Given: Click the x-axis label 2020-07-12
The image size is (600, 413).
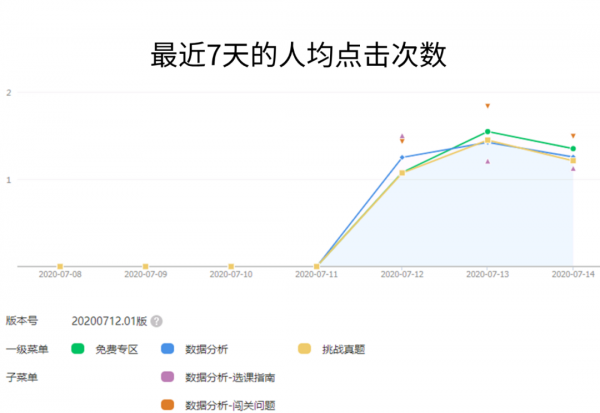Looking at the screenshot, I should coord(402,274).
